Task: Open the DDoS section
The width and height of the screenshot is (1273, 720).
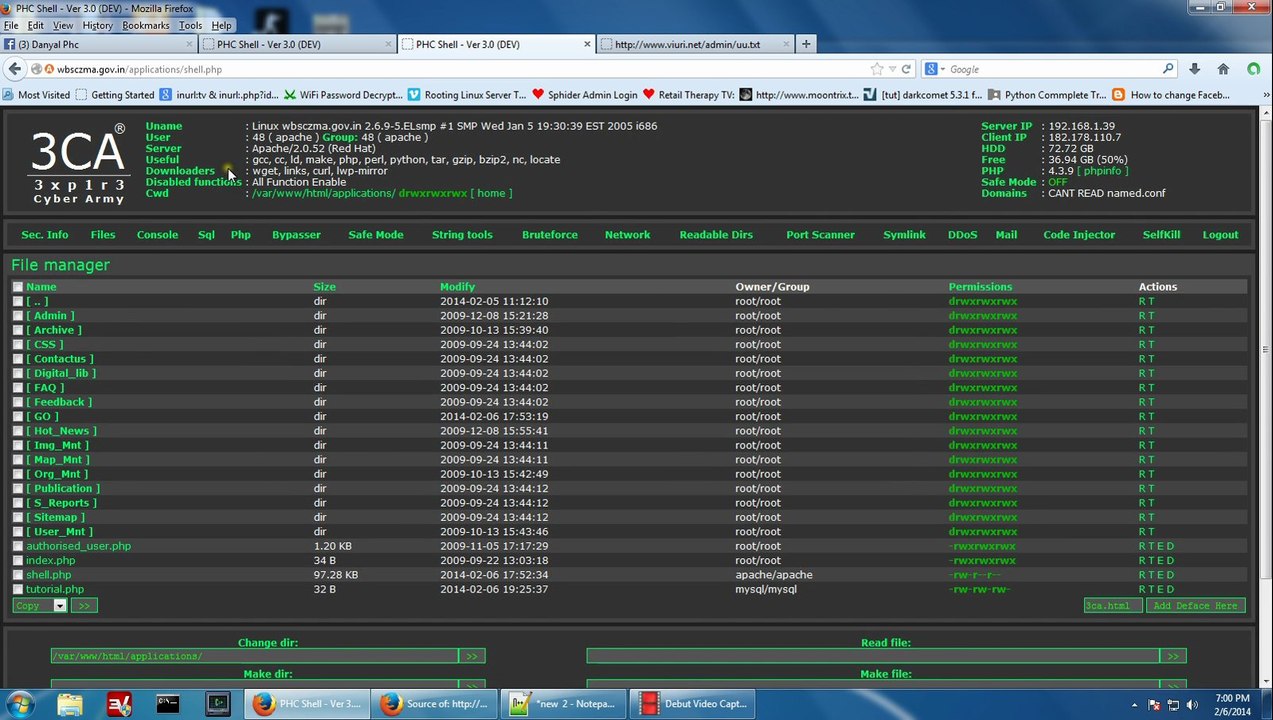Action: [962, 235]
